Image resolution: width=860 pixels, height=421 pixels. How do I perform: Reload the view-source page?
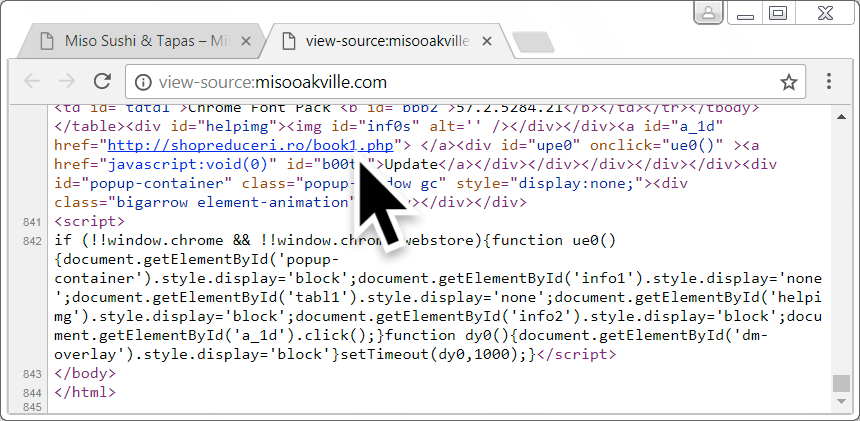point(103,81)
